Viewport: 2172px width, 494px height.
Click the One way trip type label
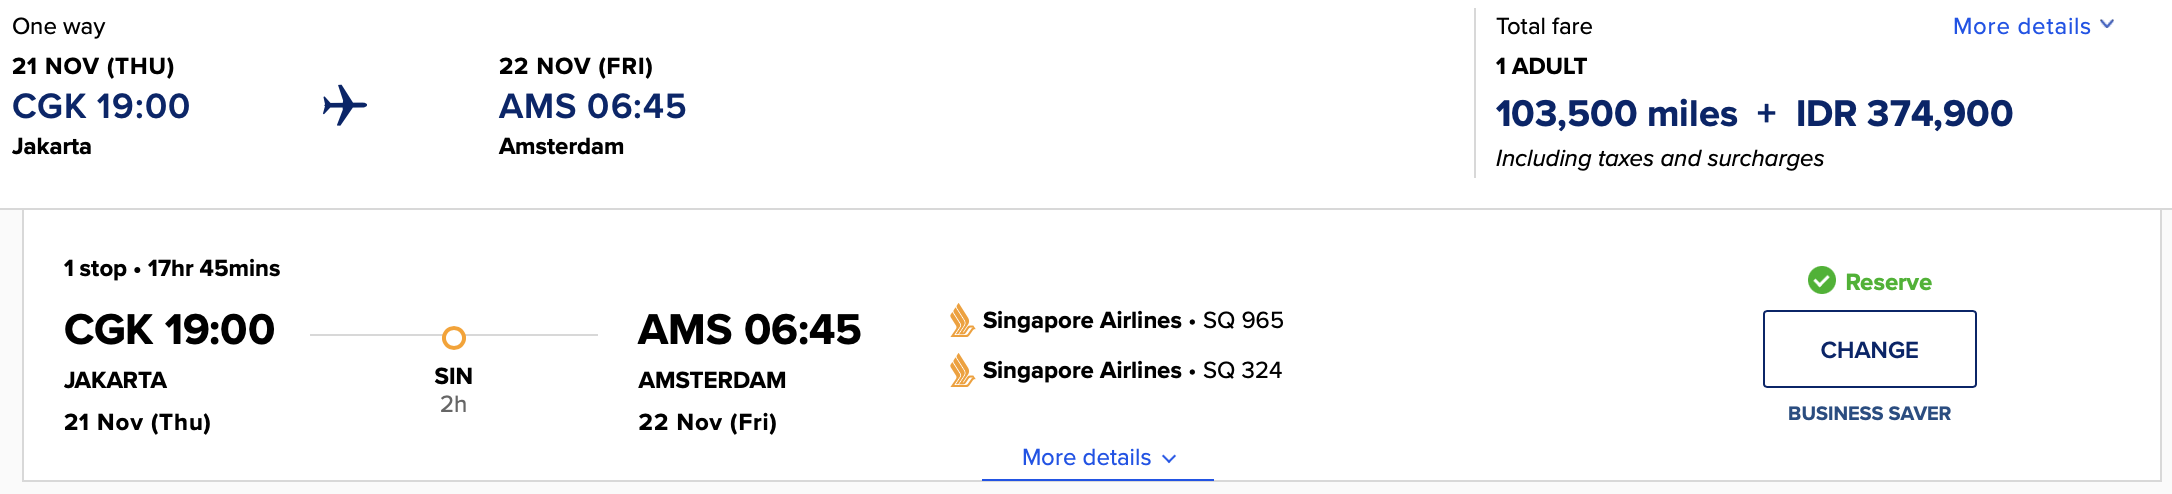[x=58, y=26]
